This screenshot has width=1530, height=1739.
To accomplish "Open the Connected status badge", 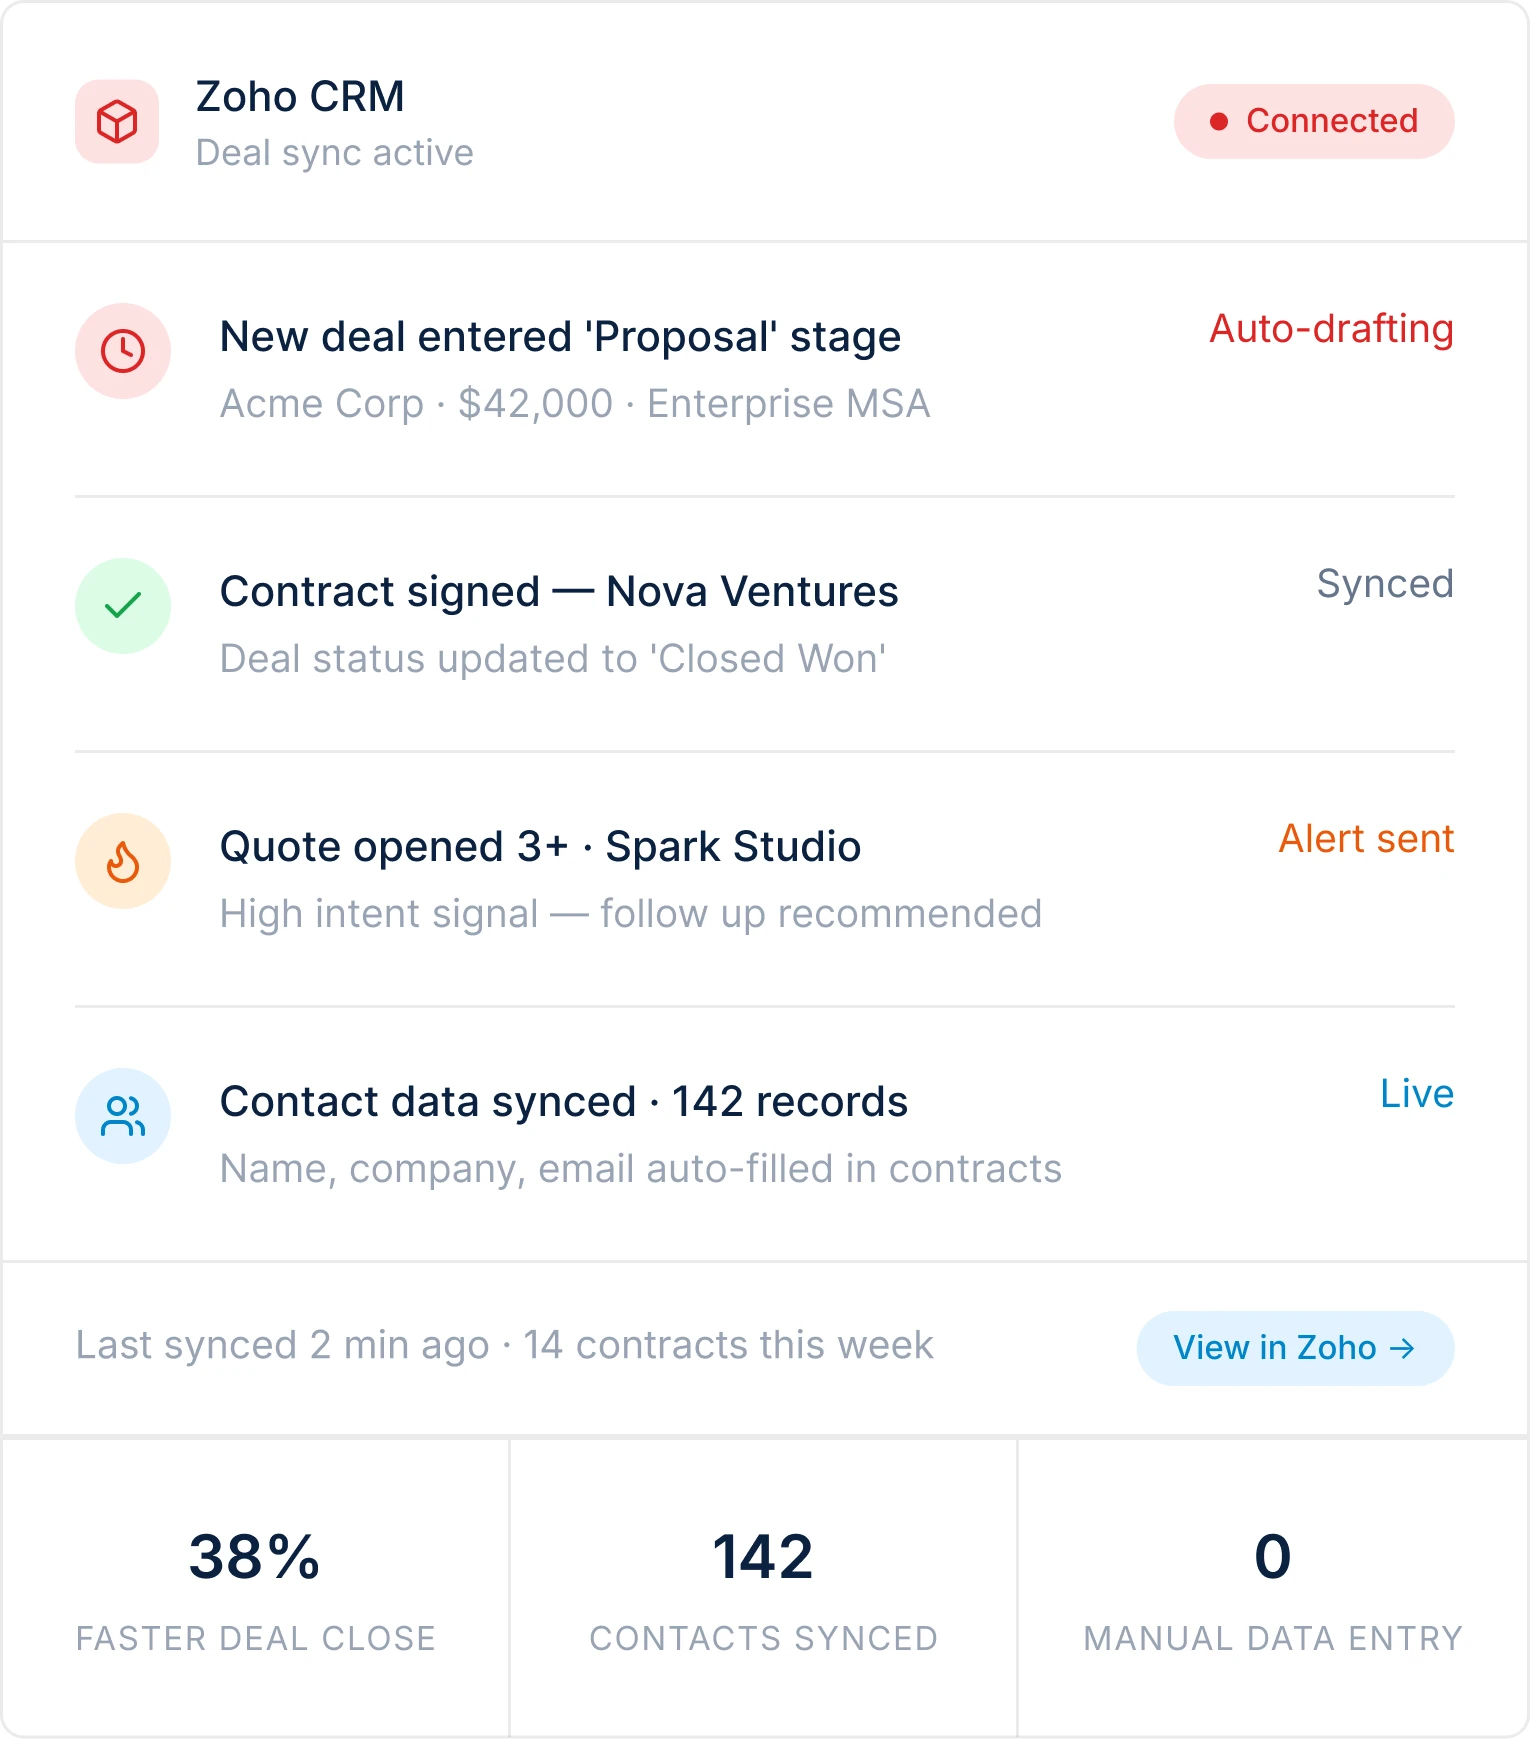I will pyautogui.click(x=1315, y=121).
